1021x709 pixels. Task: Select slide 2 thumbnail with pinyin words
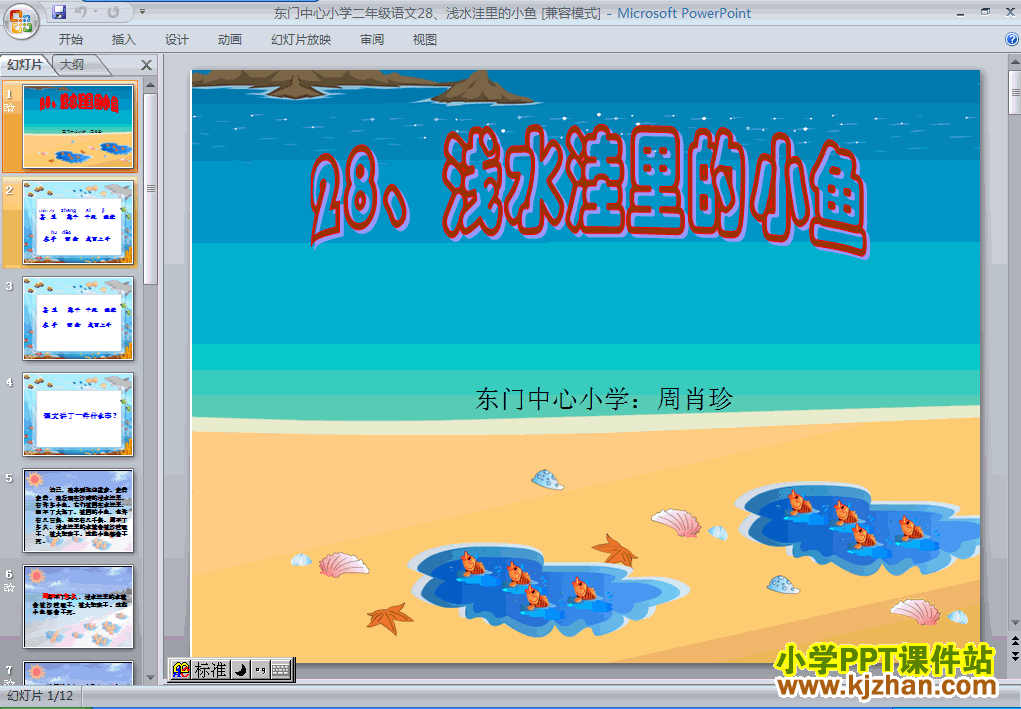78,223
